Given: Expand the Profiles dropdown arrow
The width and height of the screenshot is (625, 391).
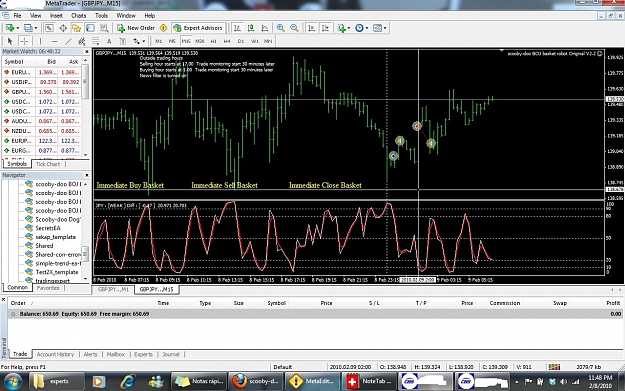Looking at the screenshot, I should [x=35, y=28].
